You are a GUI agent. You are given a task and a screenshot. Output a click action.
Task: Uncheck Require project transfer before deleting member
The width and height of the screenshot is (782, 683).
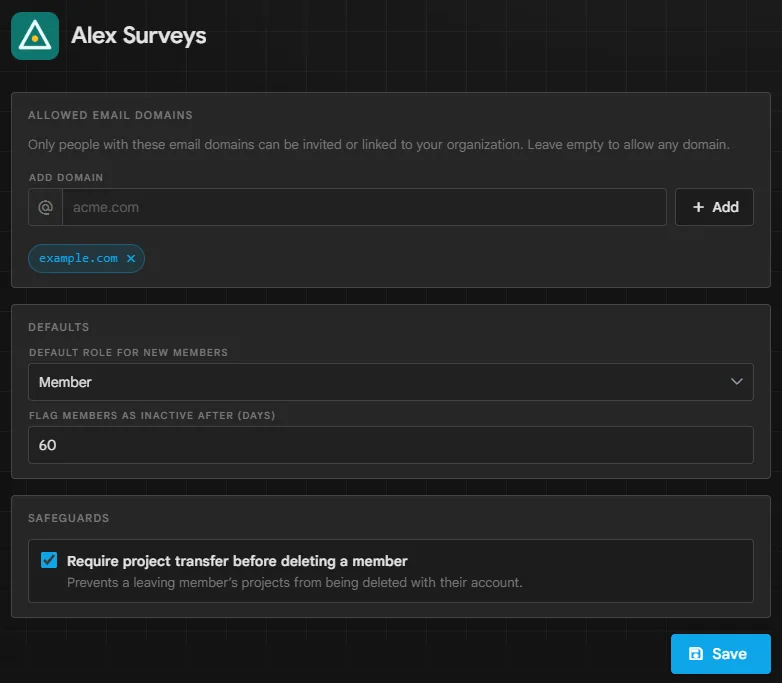tap(49, 560)
